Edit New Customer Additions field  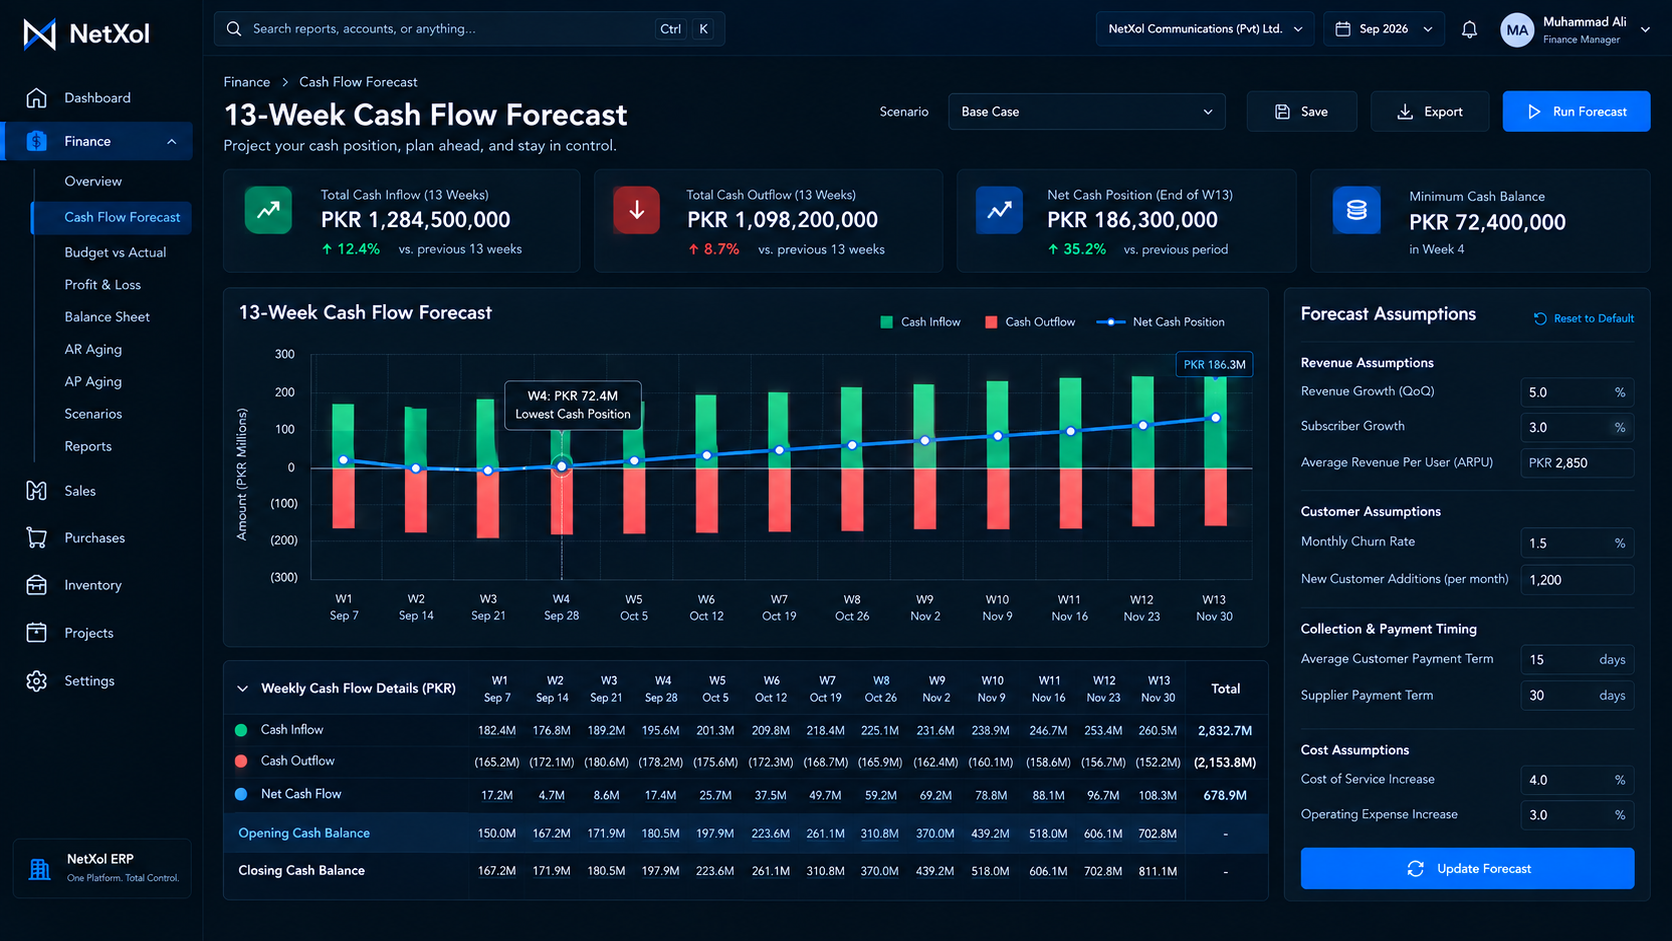pyautogui.click(x=1577, y=580)
